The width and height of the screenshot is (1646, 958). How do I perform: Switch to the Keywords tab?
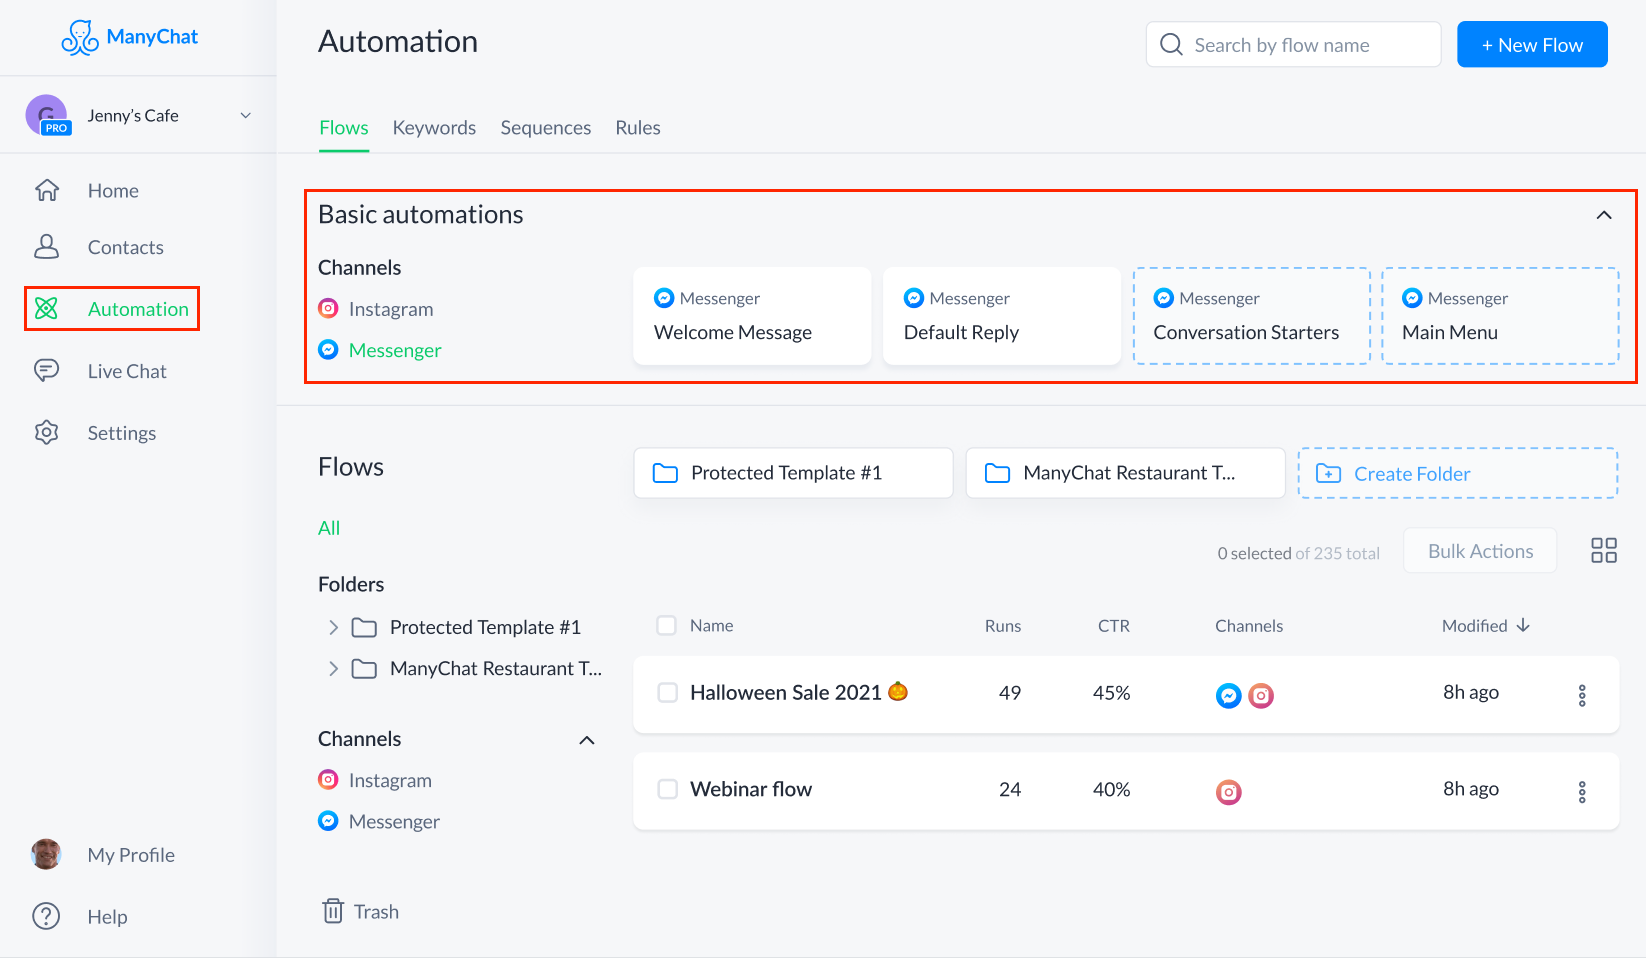coord(434,128)
